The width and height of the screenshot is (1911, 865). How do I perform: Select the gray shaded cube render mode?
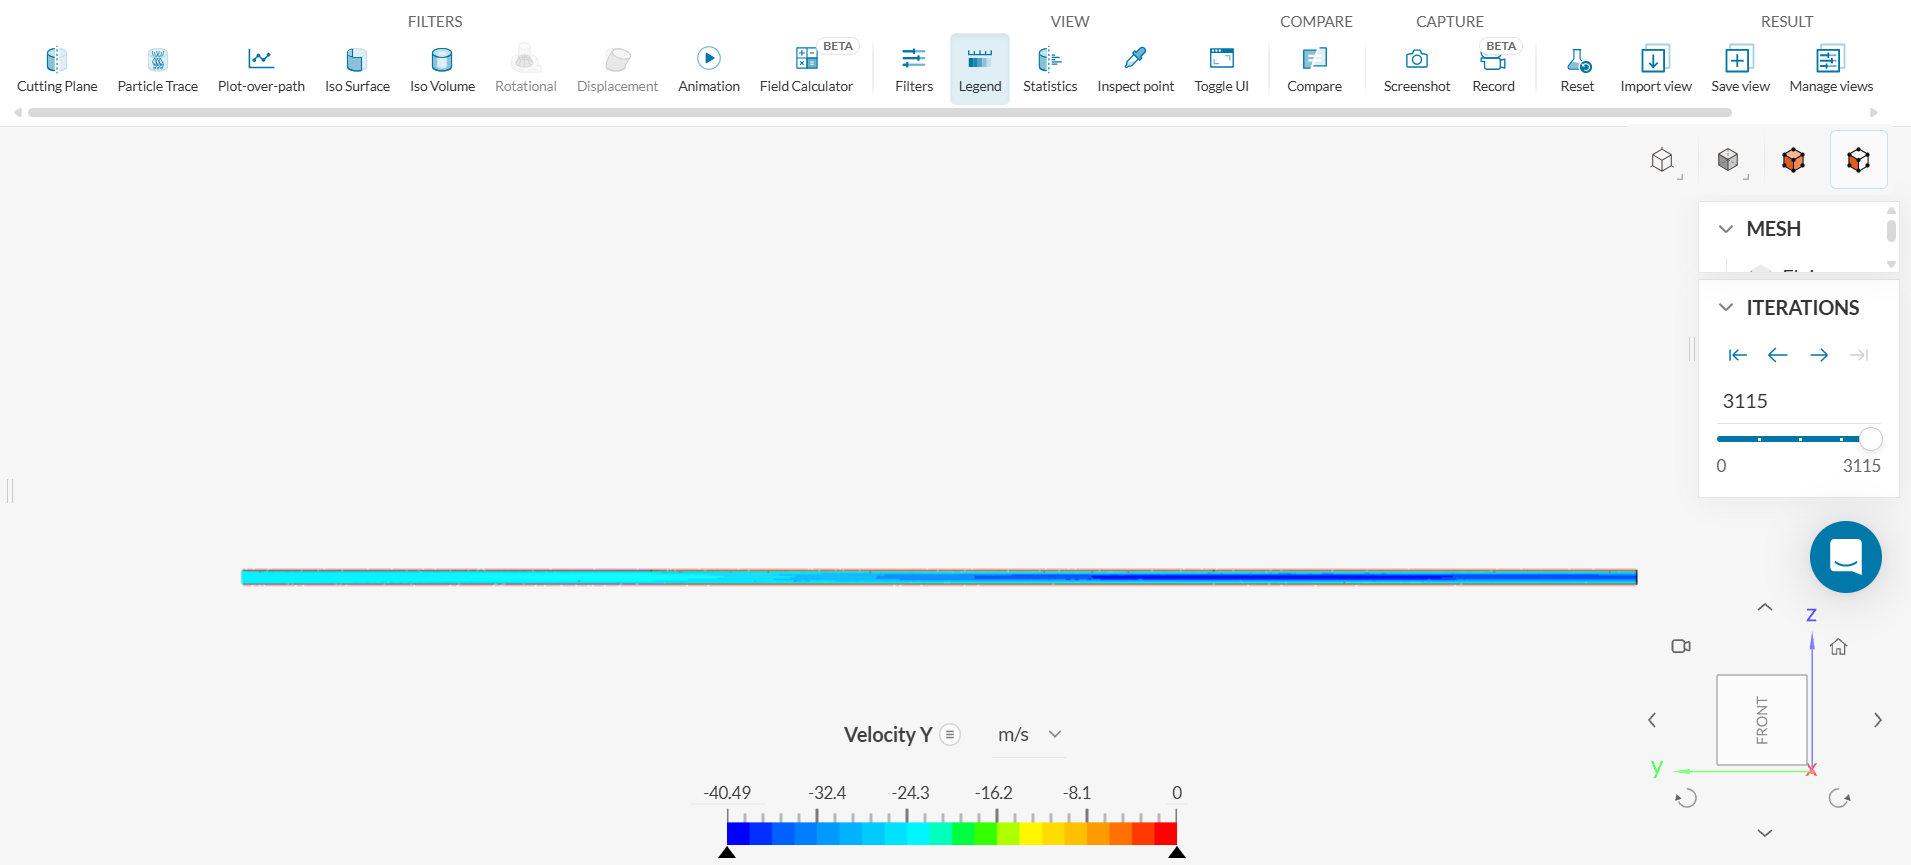(1728, 160)
